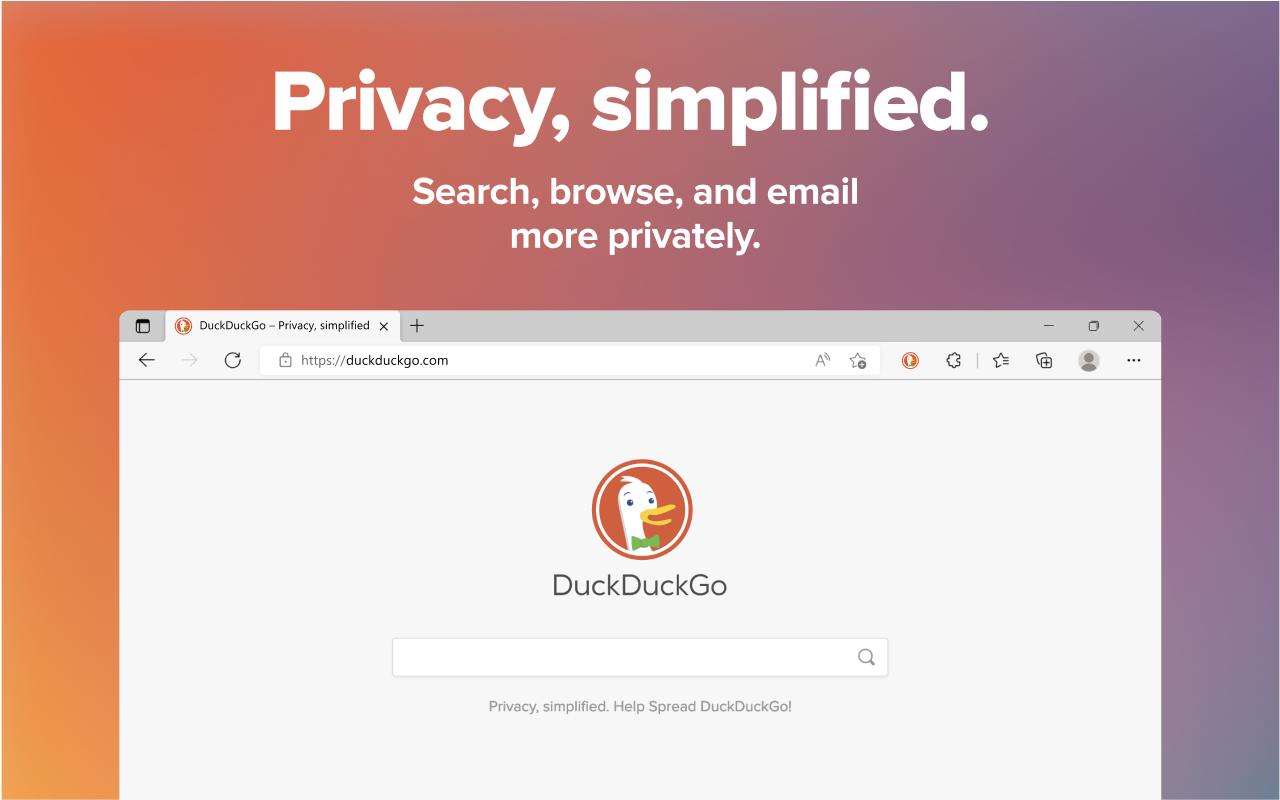Click the browser back arrow

(147, 360)
